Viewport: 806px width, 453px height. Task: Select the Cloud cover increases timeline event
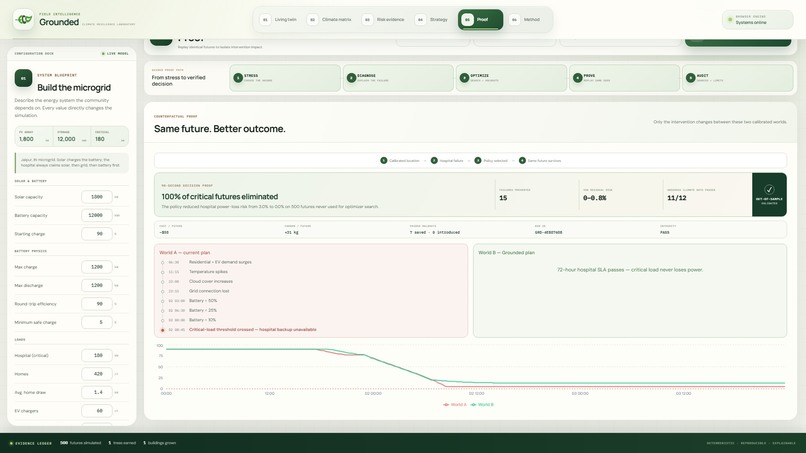pos(211,281)
